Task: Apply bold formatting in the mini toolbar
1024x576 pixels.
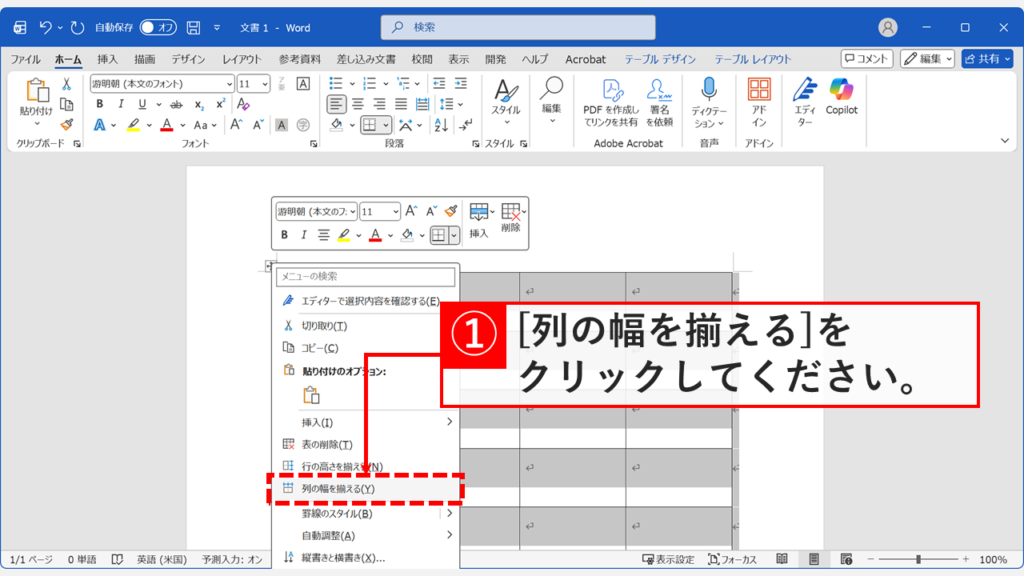Action: pos(285,235)
